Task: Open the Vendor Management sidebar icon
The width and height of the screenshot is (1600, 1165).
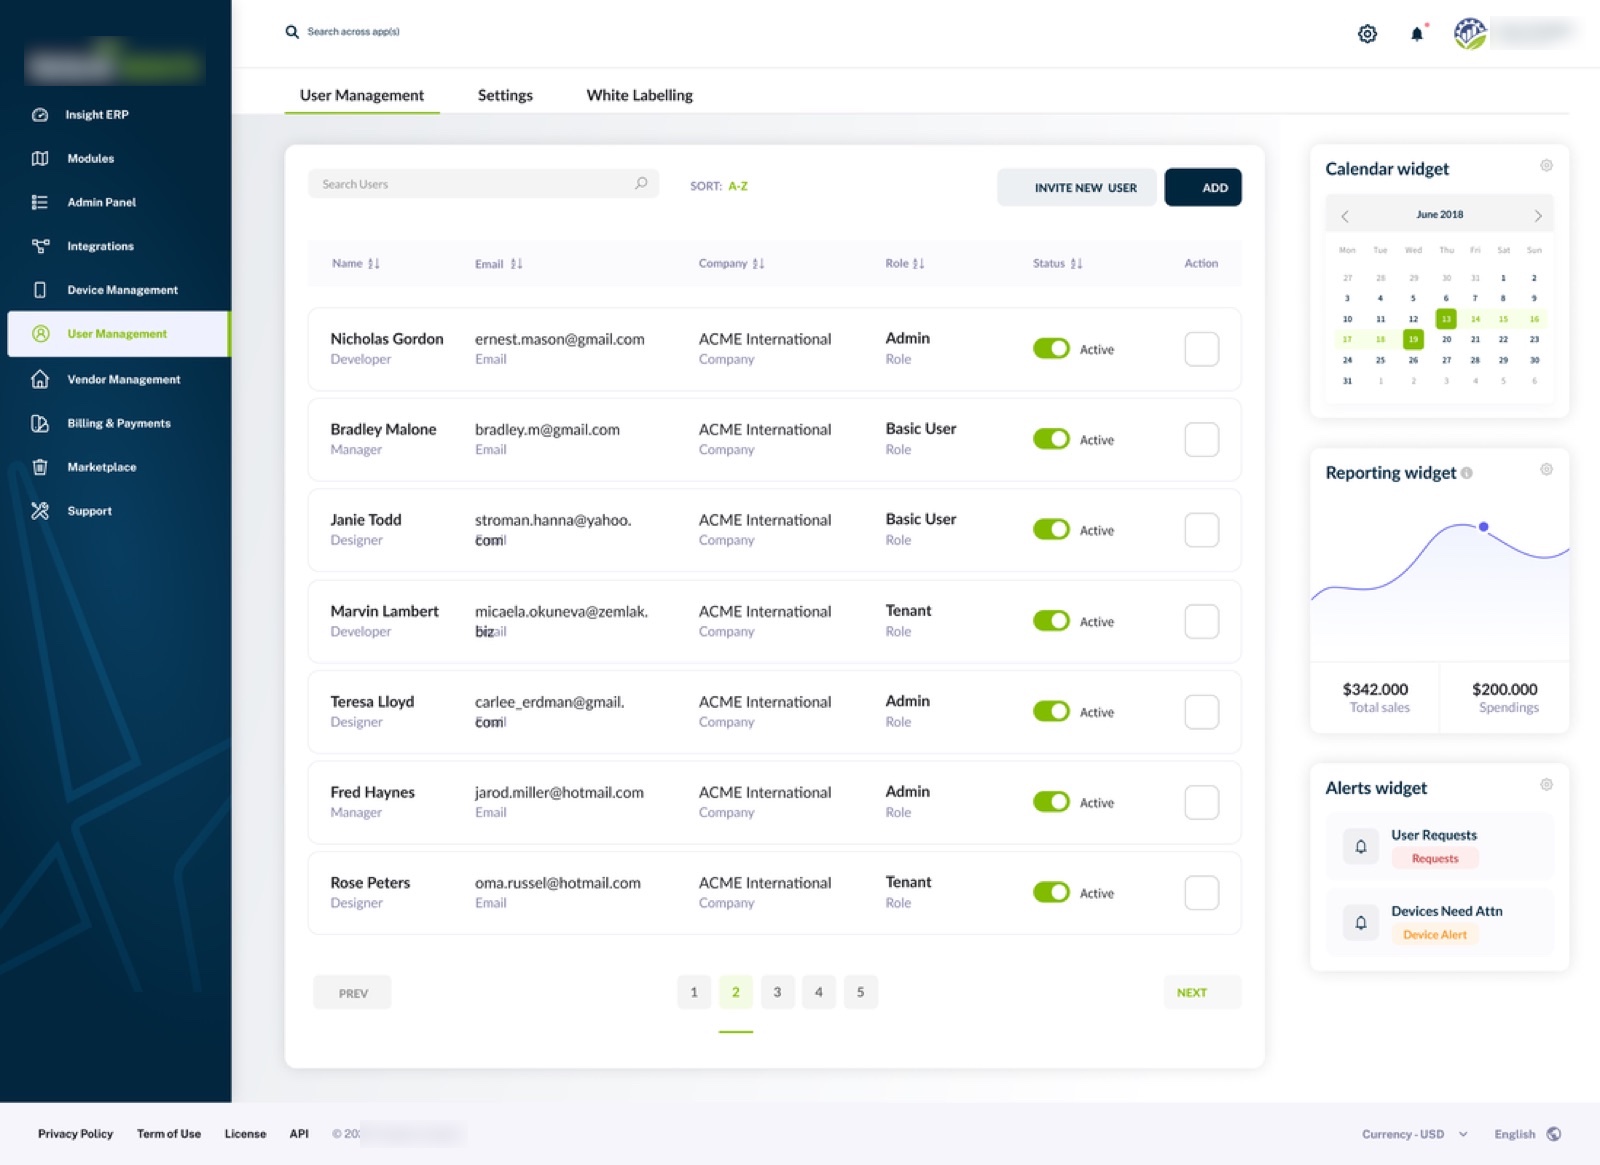Action: click(40, 379)
